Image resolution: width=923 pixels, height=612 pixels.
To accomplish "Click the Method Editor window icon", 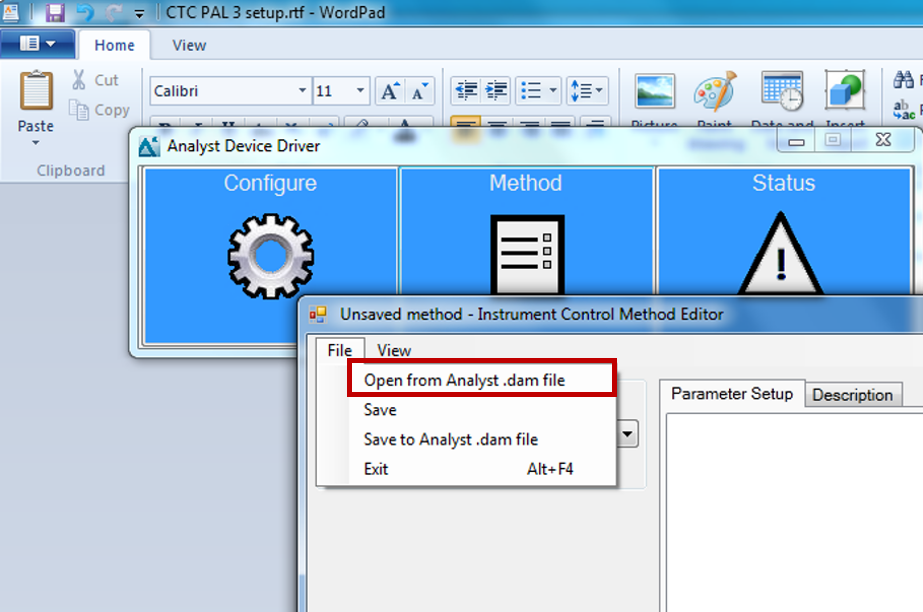I will tap(318, 315).
